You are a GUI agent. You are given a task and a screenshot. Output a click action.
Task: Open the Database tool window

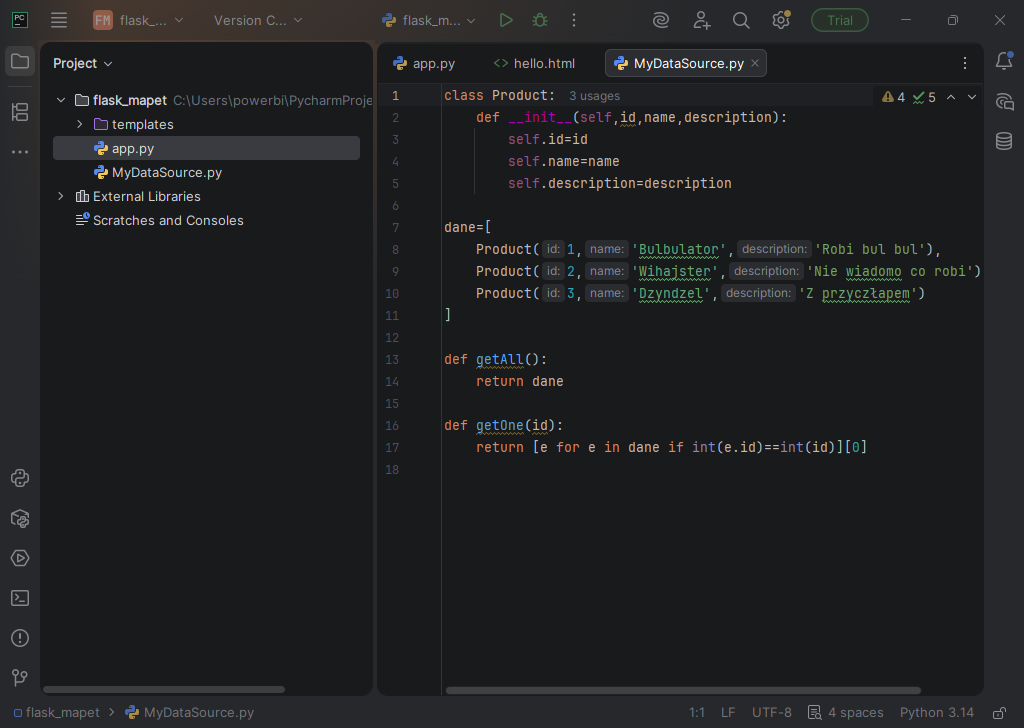(x=1004, y=141)
